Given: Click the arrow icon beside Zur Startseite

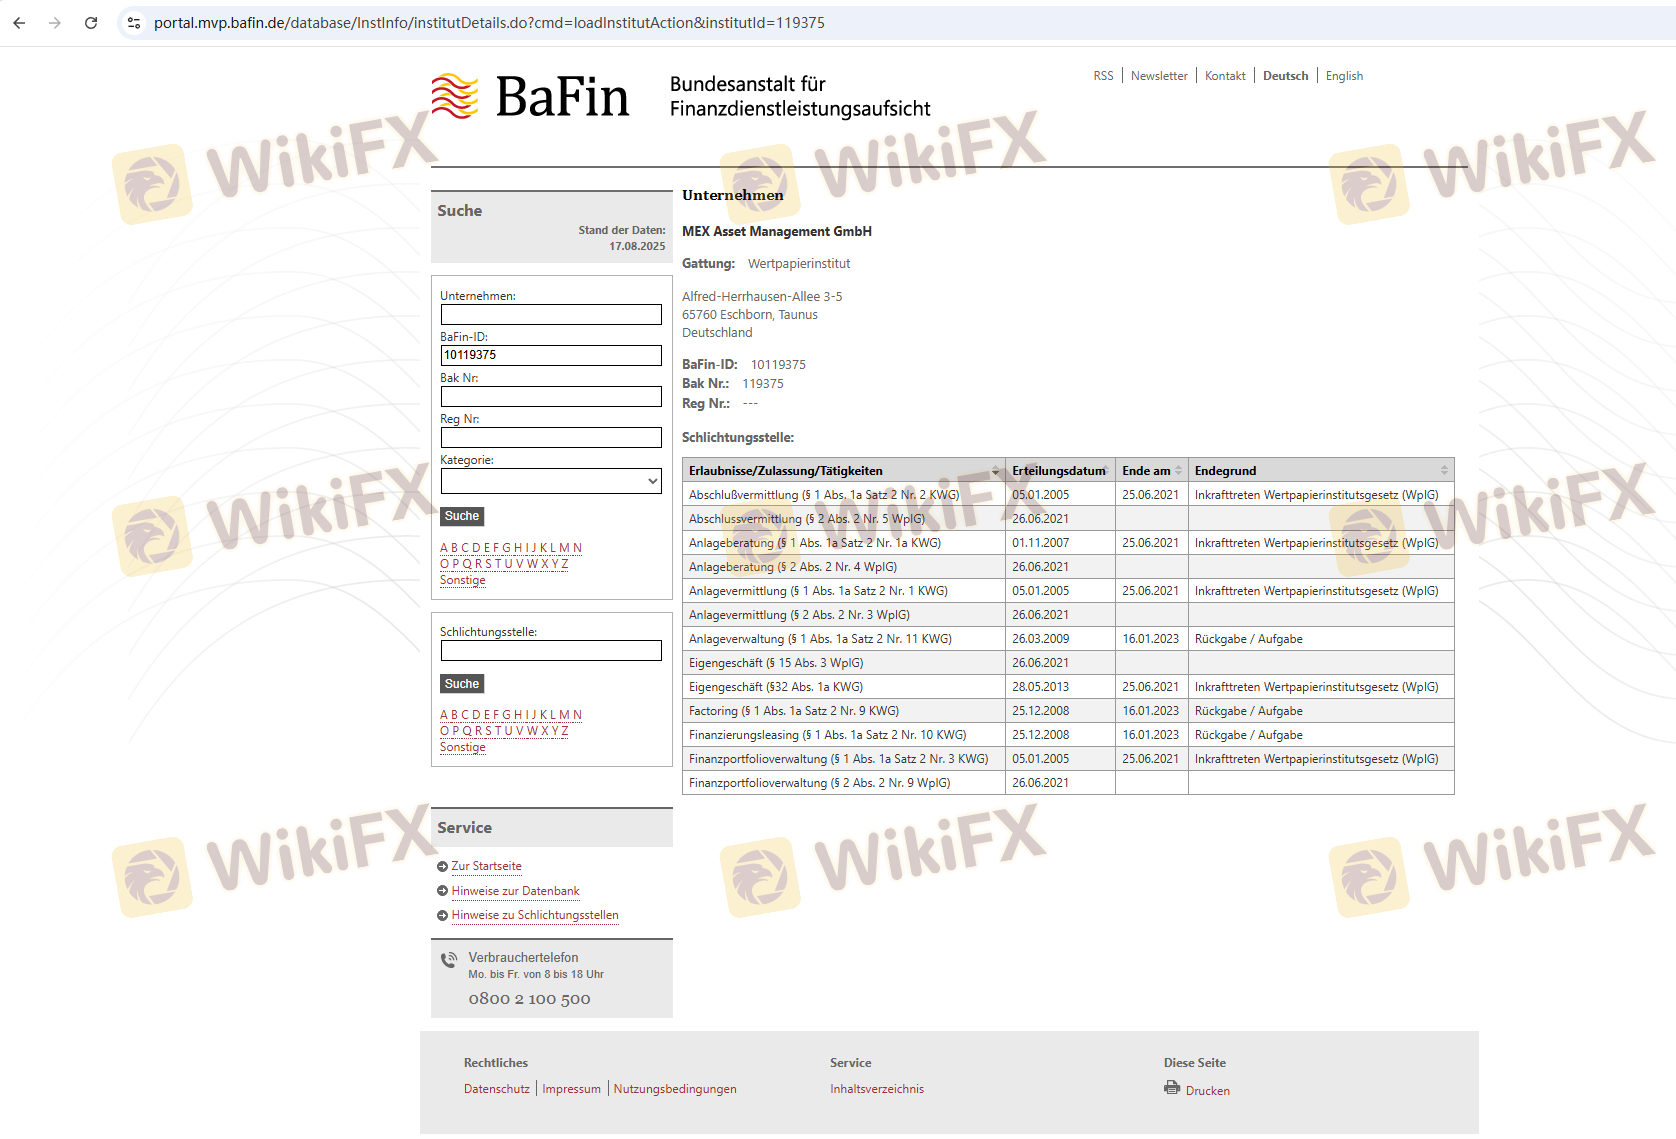Looking at the screenshot, I should (x=442, y=867).
